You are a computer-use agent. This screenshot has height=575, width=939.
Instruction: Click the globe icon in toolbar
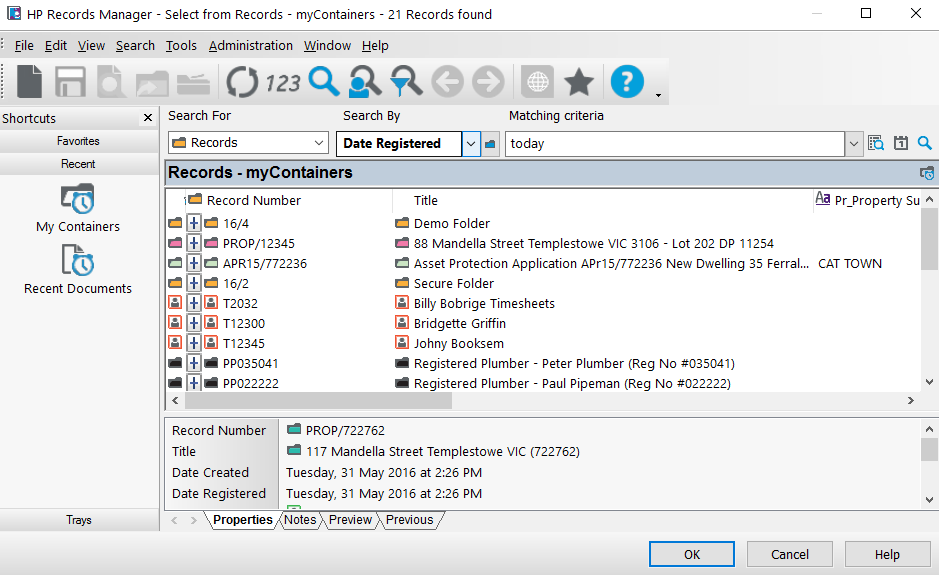[x=537, y=82]
